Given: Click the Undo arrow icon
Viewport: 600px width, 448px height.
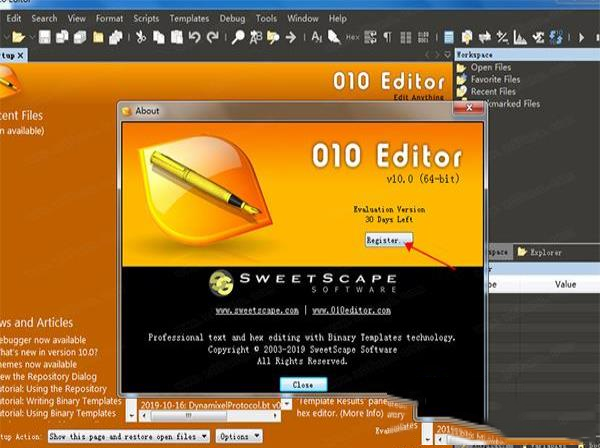Looking at the screenshot, I should coord(194,37).
